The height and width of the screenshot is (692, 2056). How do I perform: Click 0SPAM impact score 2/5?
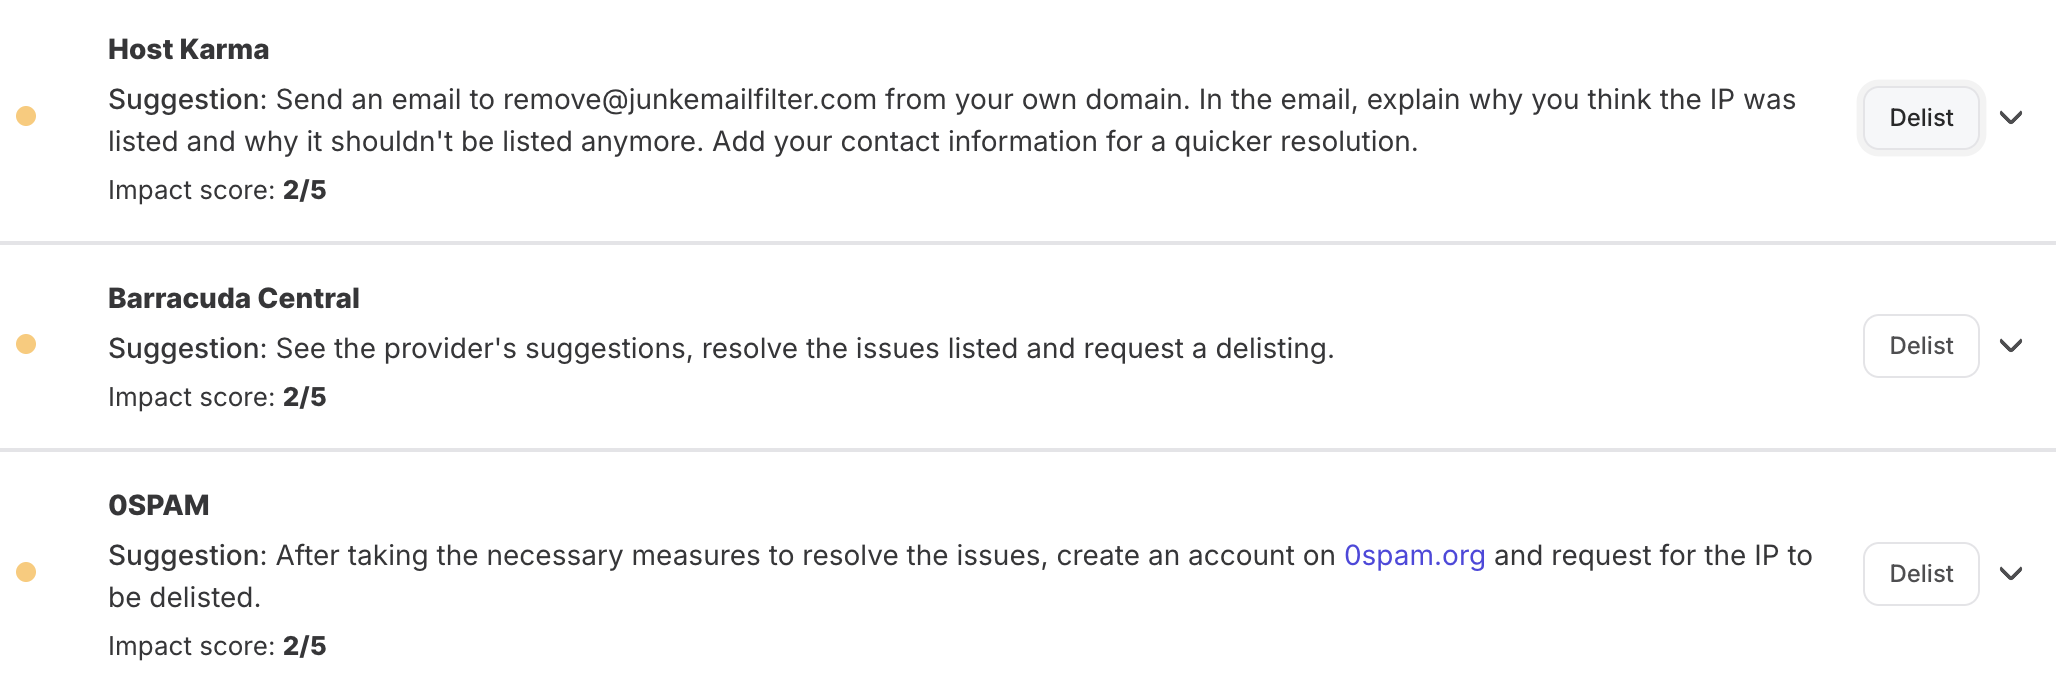click(x=304, y=646)
